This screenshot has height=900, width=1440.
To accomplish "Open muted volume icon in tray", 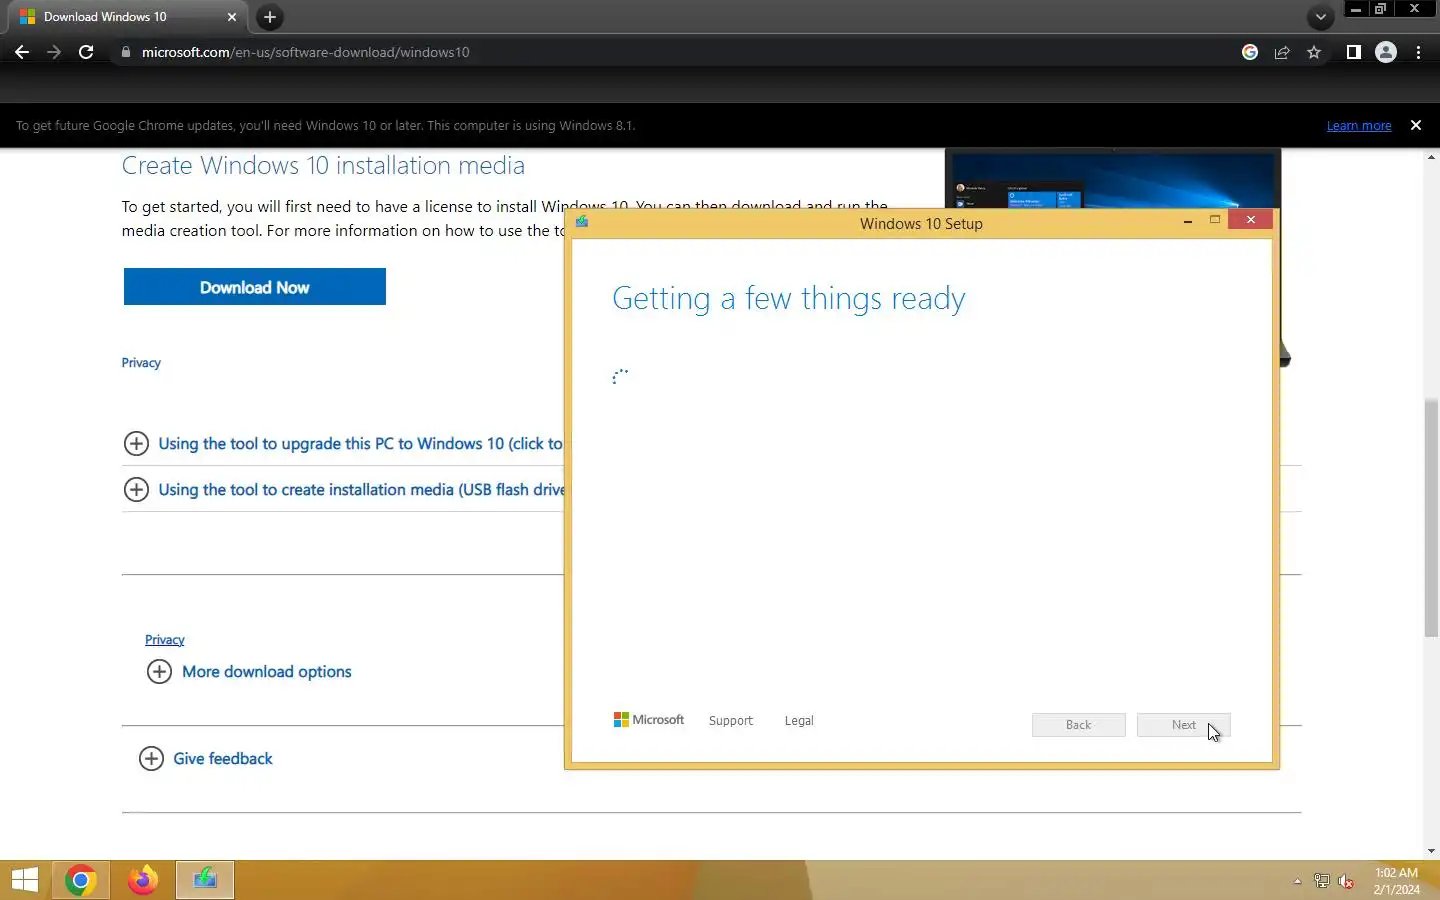I will pos(1347,881).
